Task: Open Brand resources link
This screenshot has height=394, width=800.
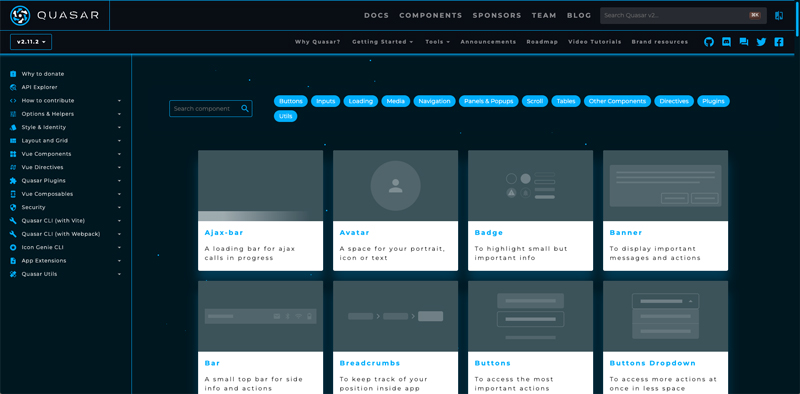Action: coord(660,42)
